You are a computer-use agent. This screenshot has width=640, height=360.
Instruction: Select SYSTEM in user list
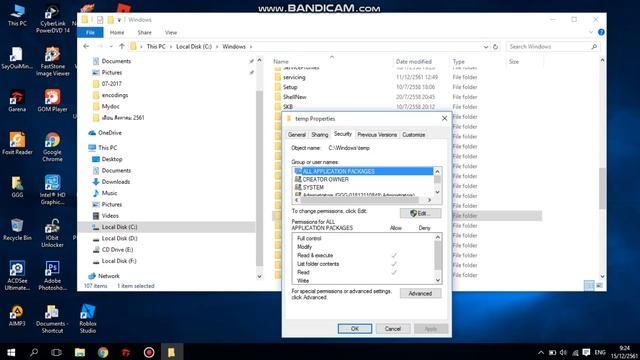click(313, 187)
